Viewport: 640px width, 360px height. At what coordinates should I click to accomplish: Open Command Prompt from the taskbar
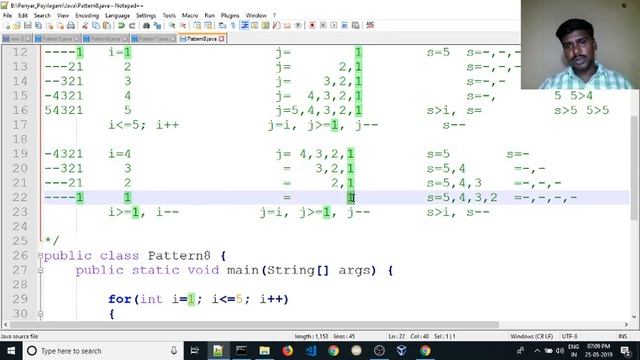point(241,351)
